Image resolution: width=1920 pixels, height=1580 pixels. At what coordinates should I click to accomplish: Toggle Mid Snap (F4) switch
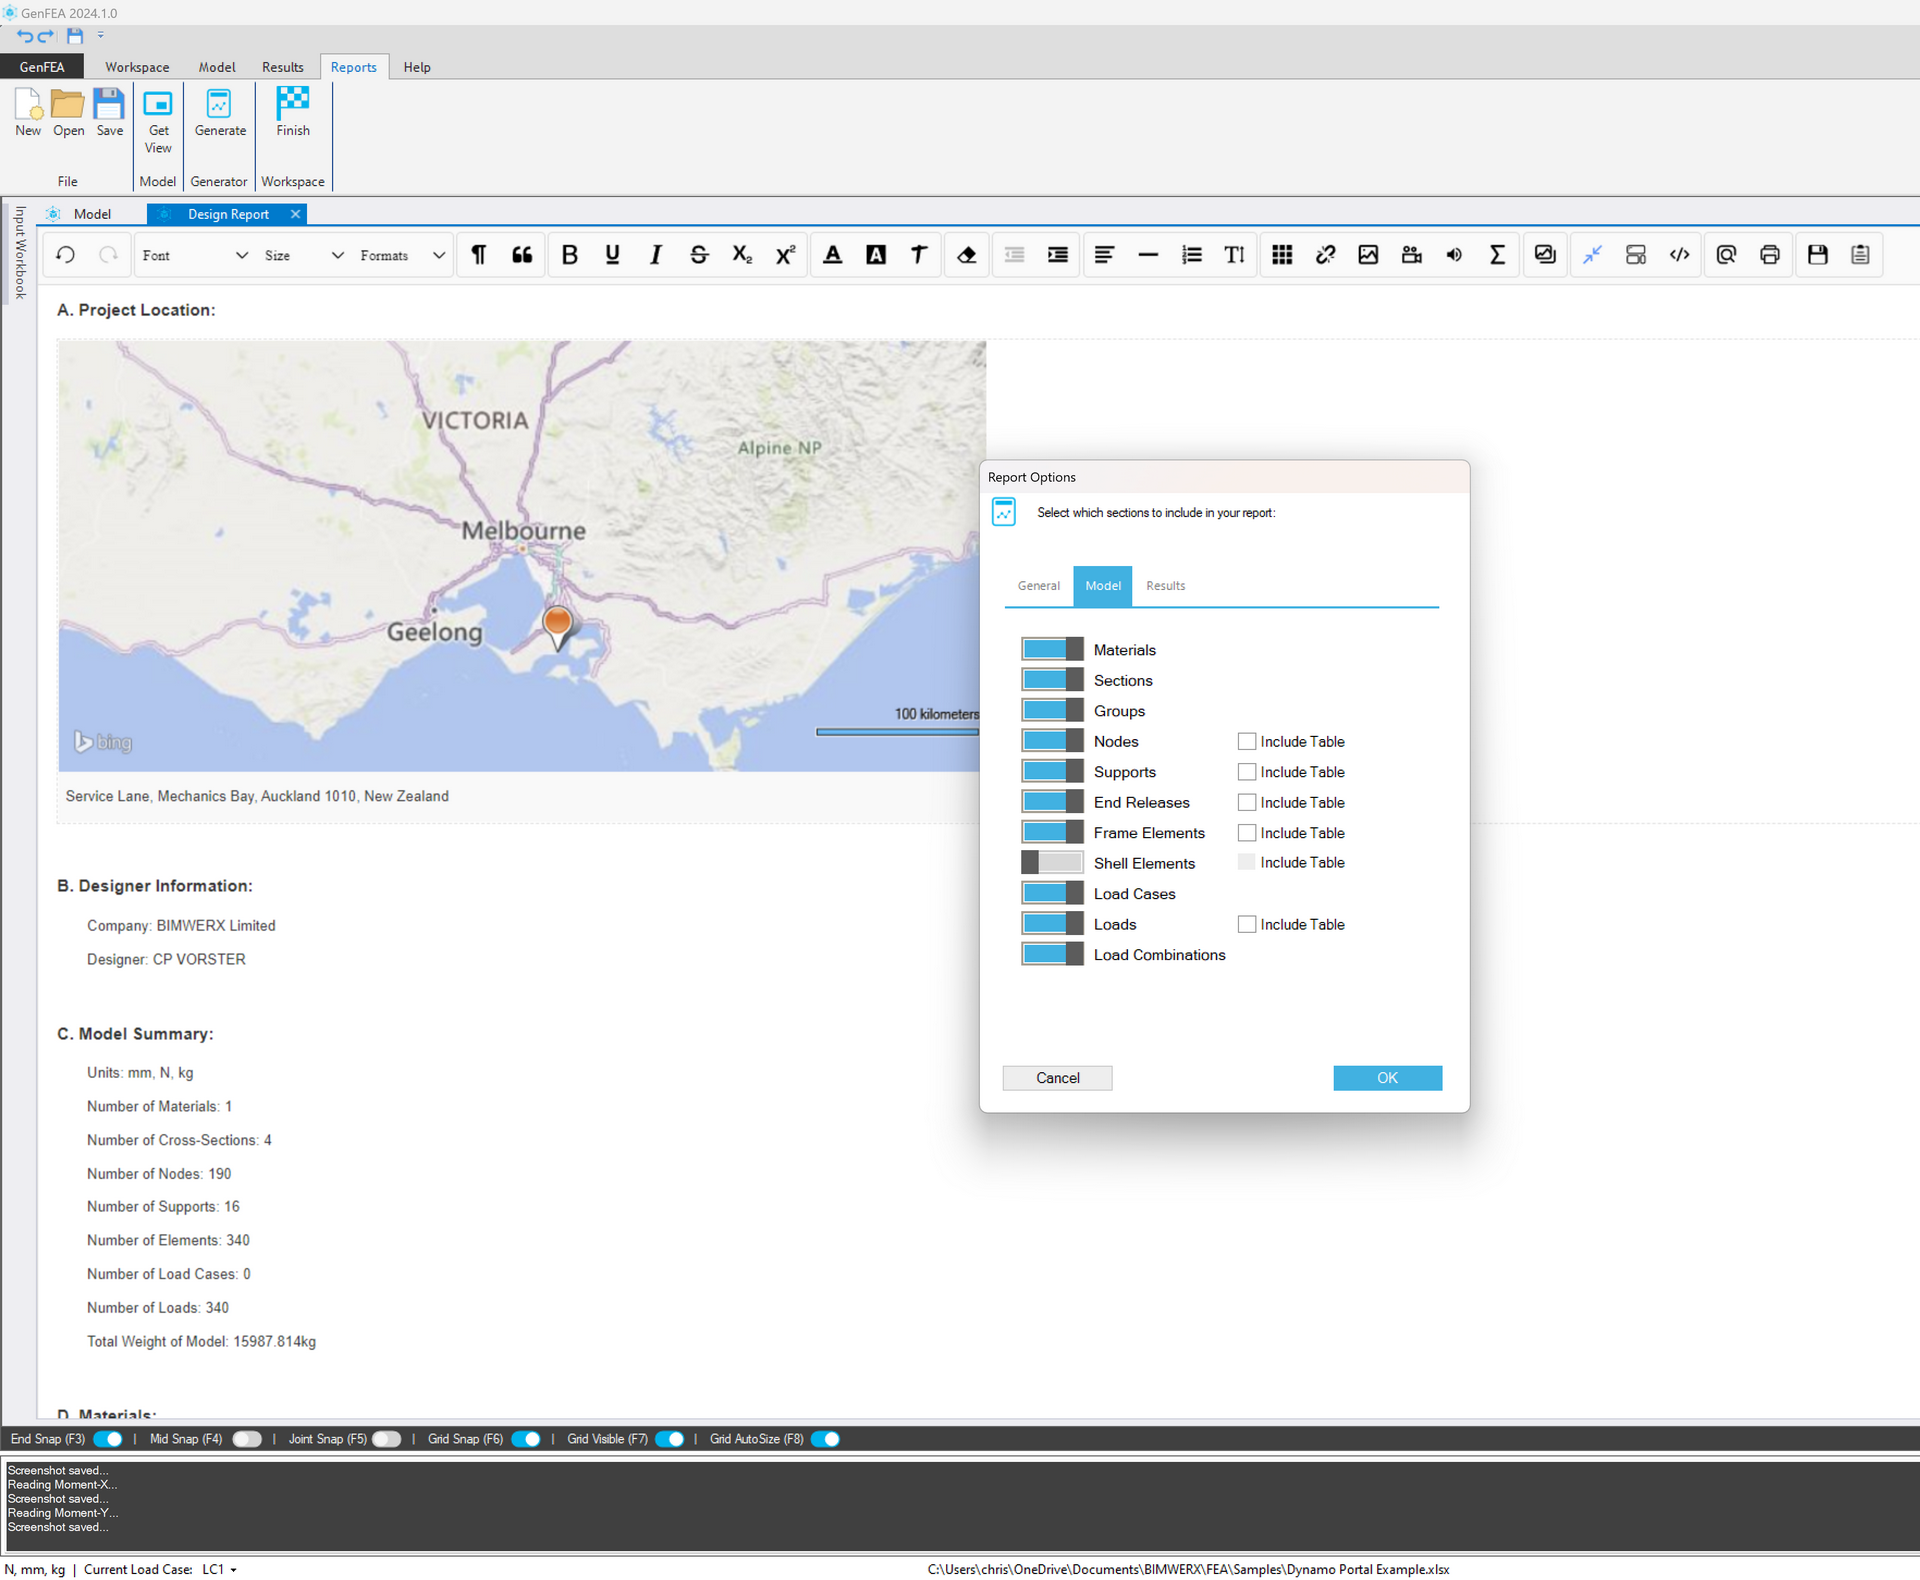click(246, 1439)
